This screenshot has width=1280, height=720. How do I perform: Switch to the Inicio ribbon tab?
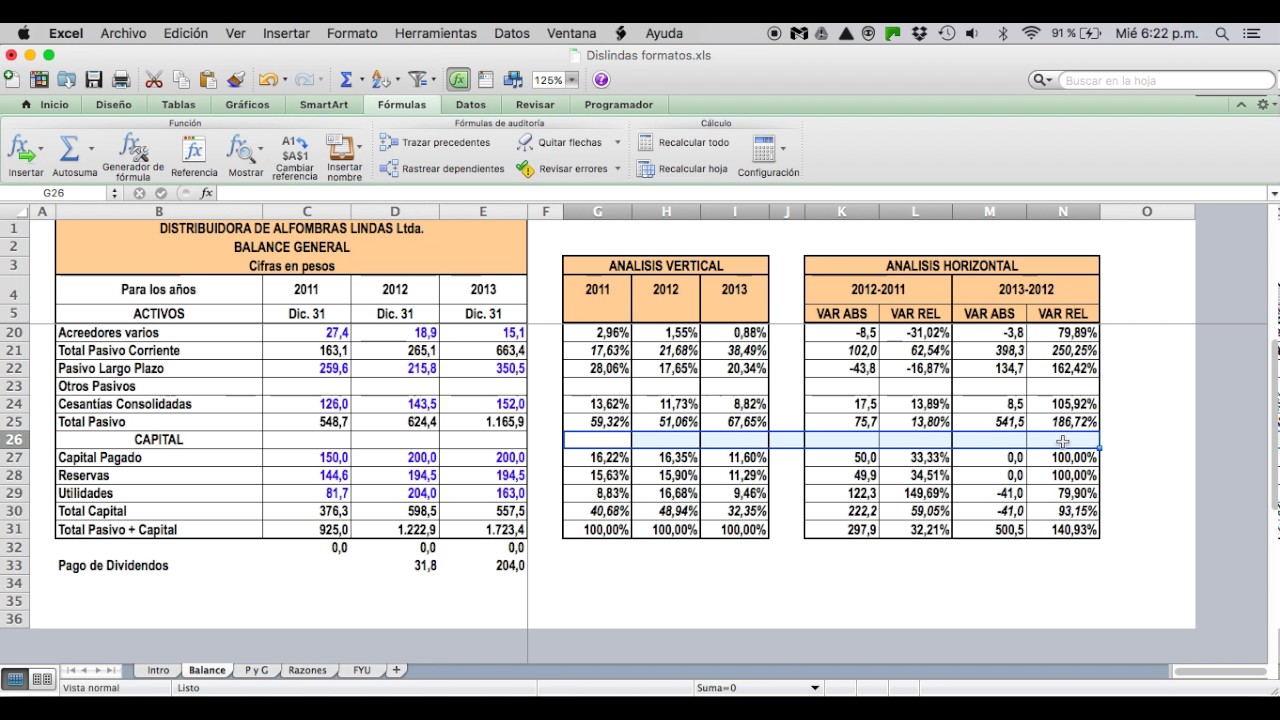coord(45,104)
